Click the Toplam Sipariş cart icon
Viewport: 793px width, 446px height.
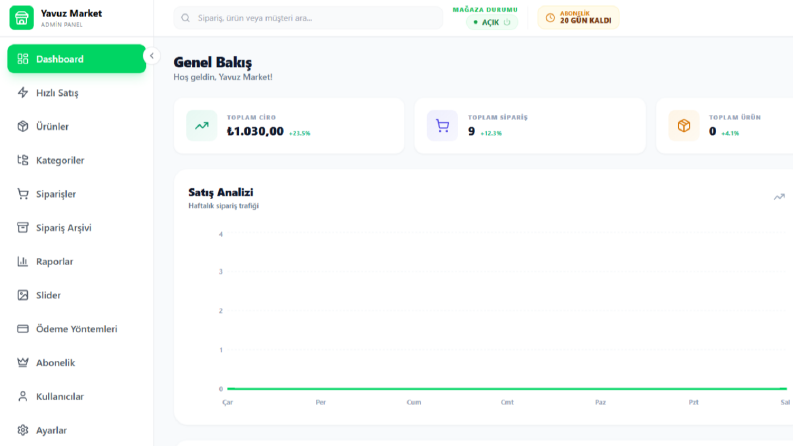point(443,125)
